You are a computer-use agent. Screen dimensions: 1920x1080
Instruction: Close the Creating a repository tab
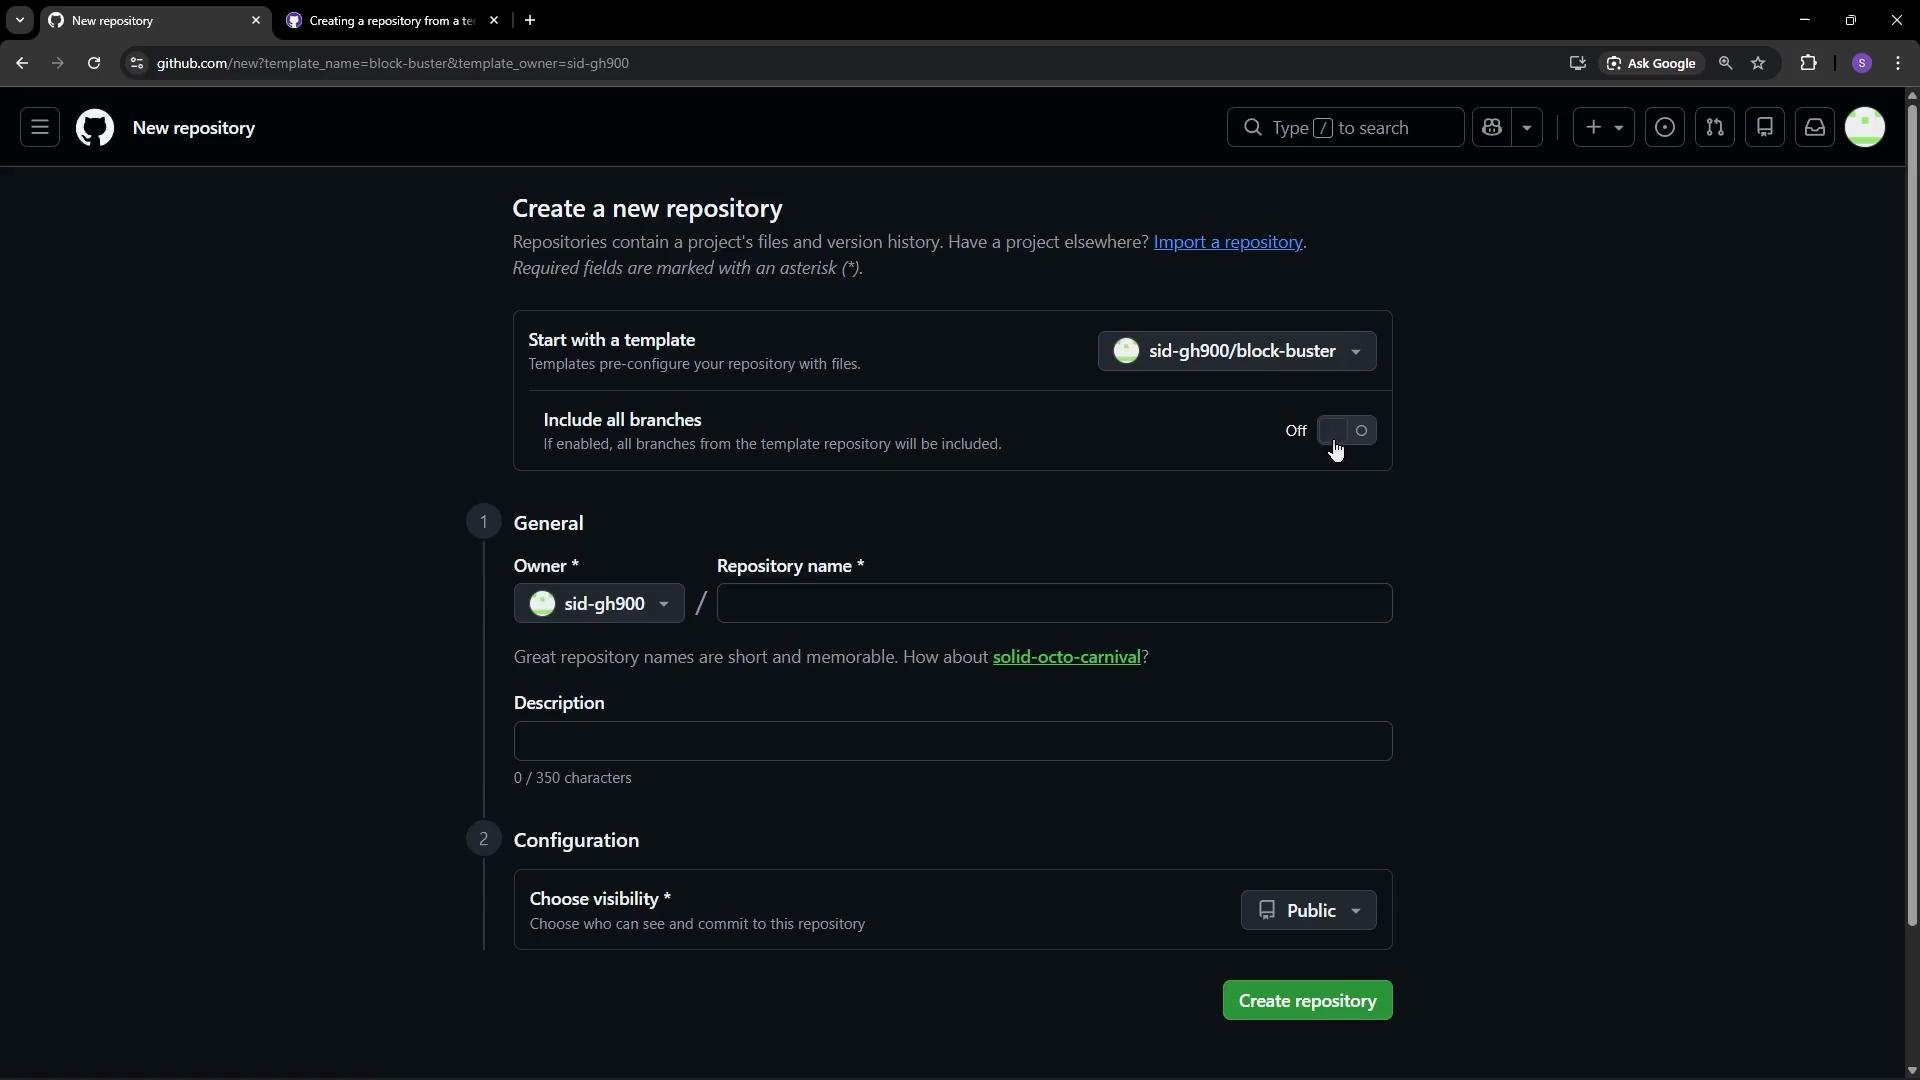coord(494,20)
